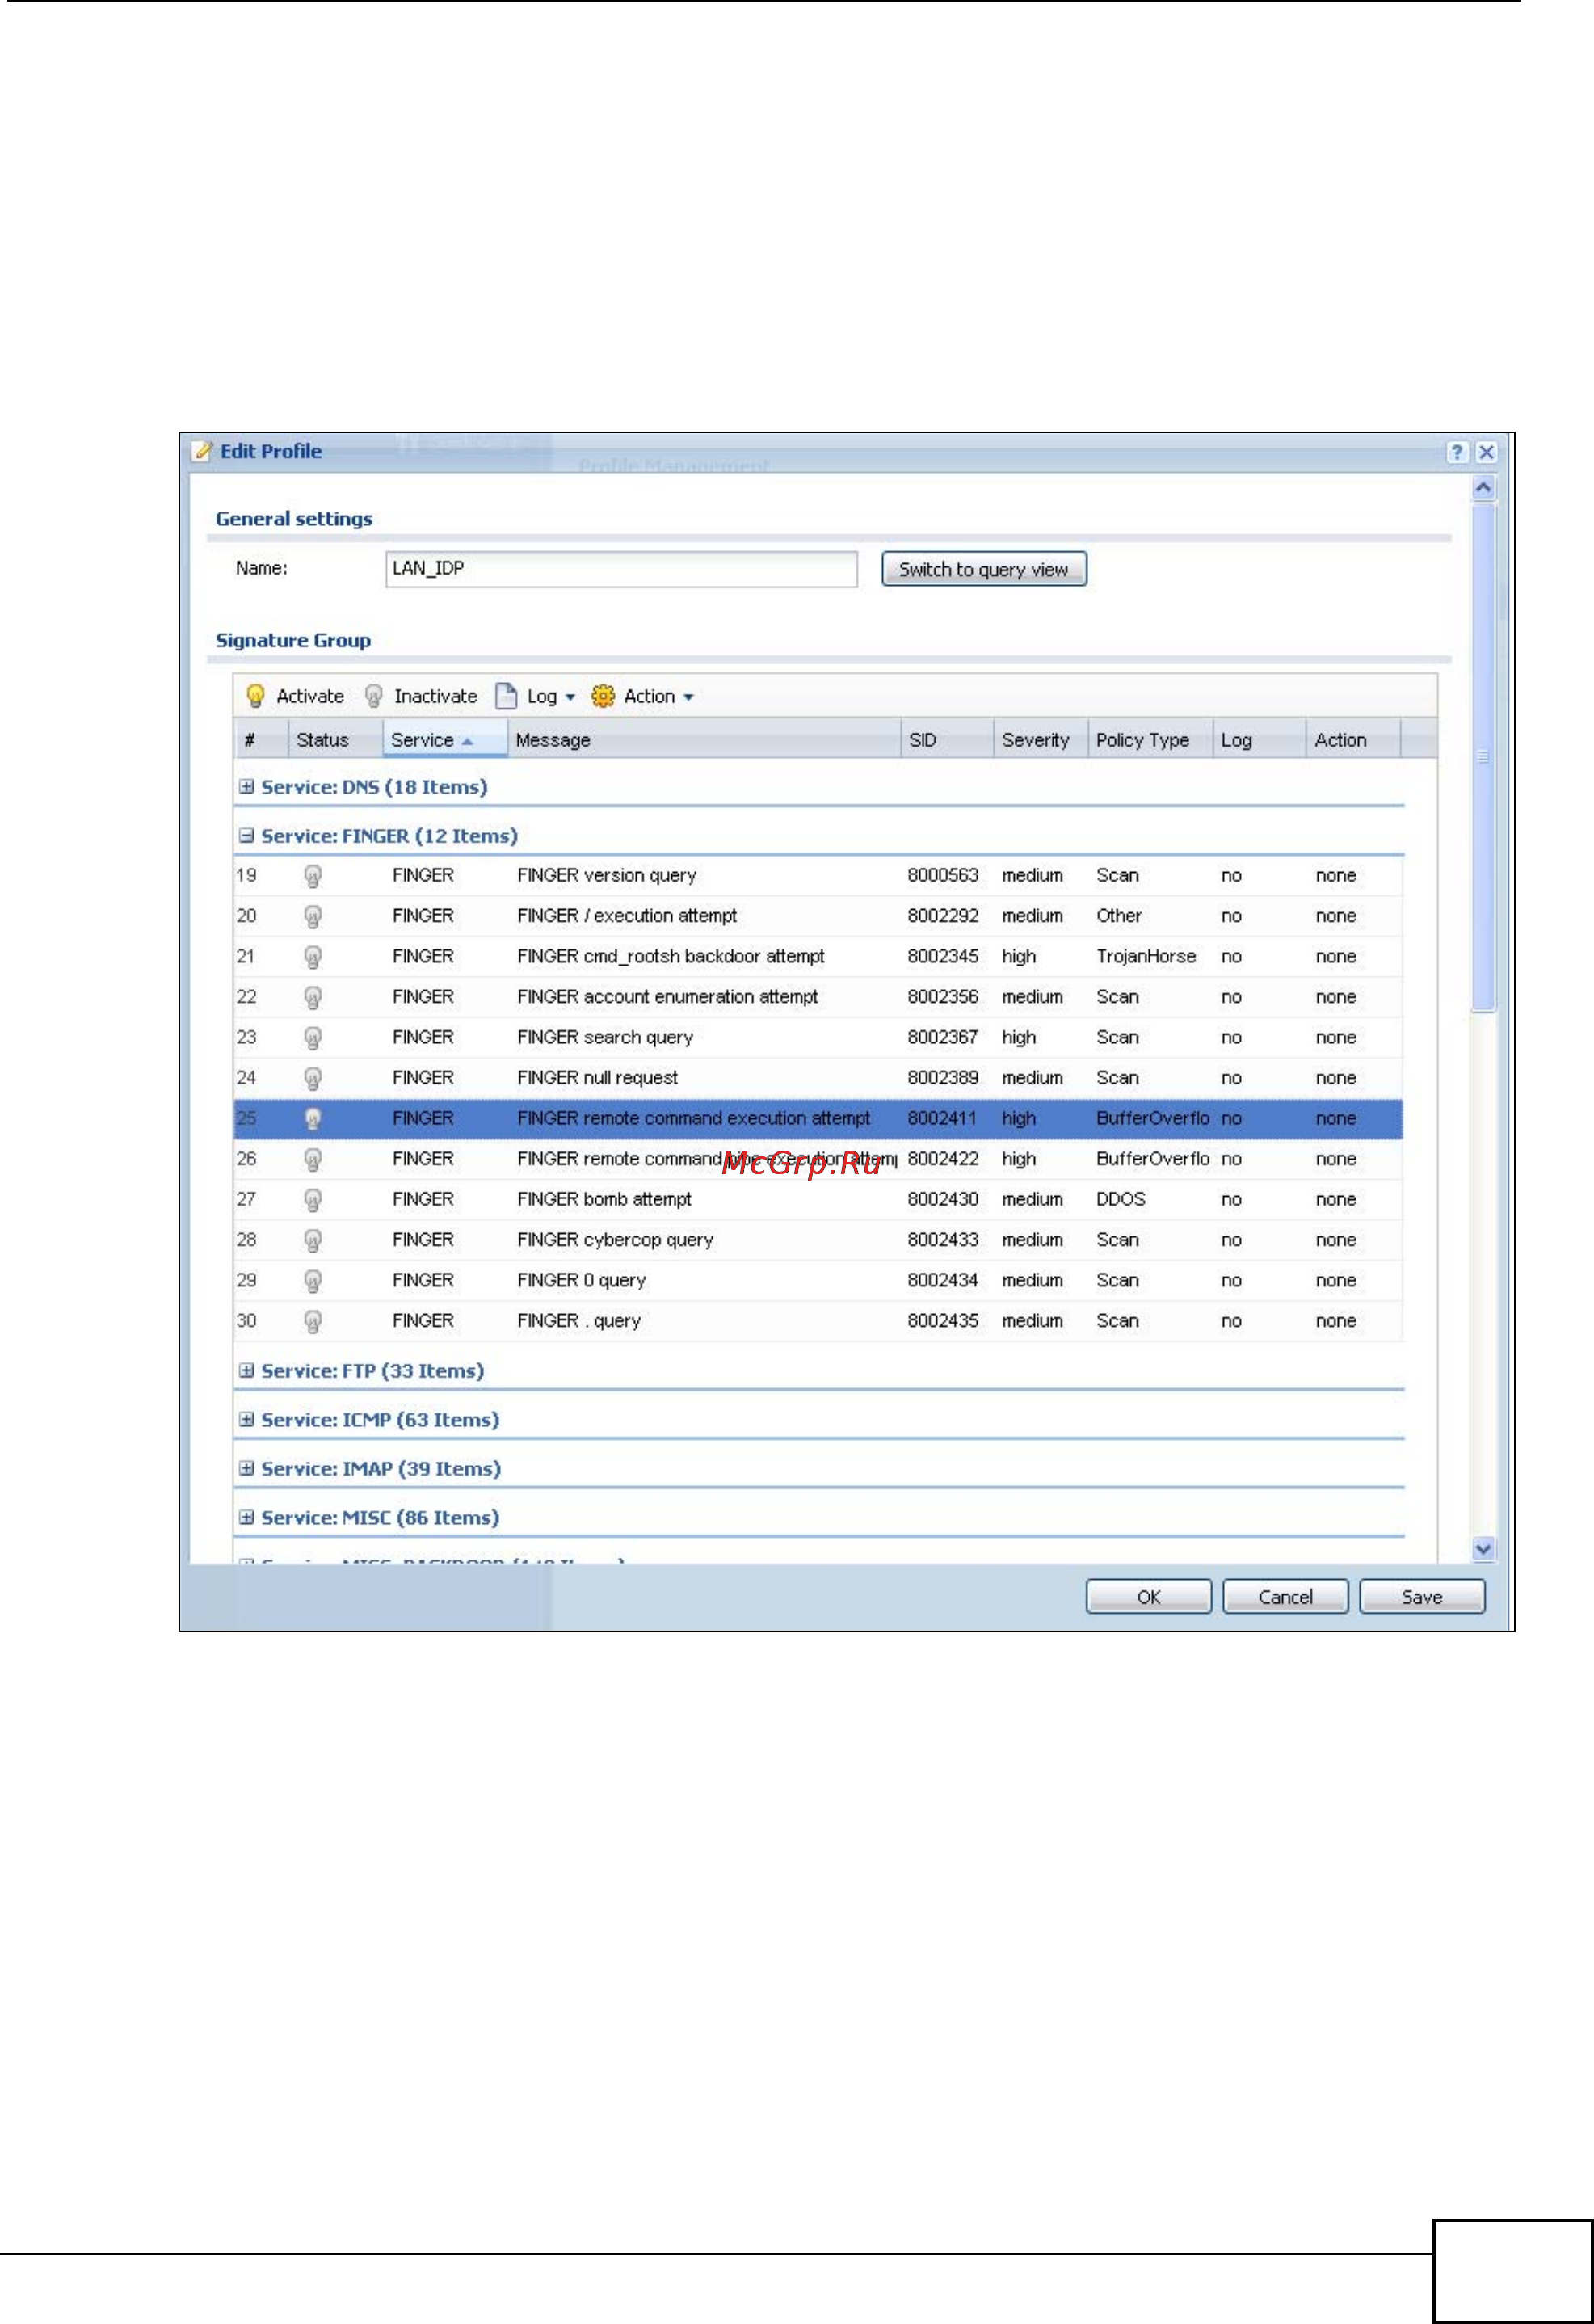Click the SID column header
The width and height of the screenshot is (1594, 2324).
click(947, 740)
